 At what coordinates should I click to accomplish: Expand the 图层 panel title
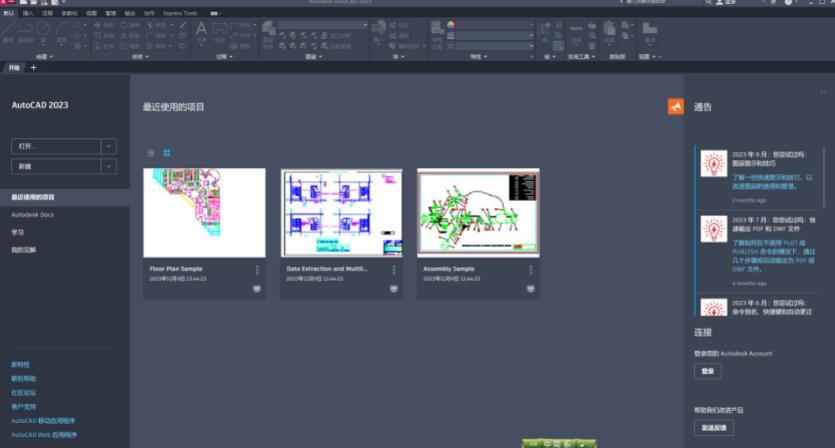coord(313,56)
